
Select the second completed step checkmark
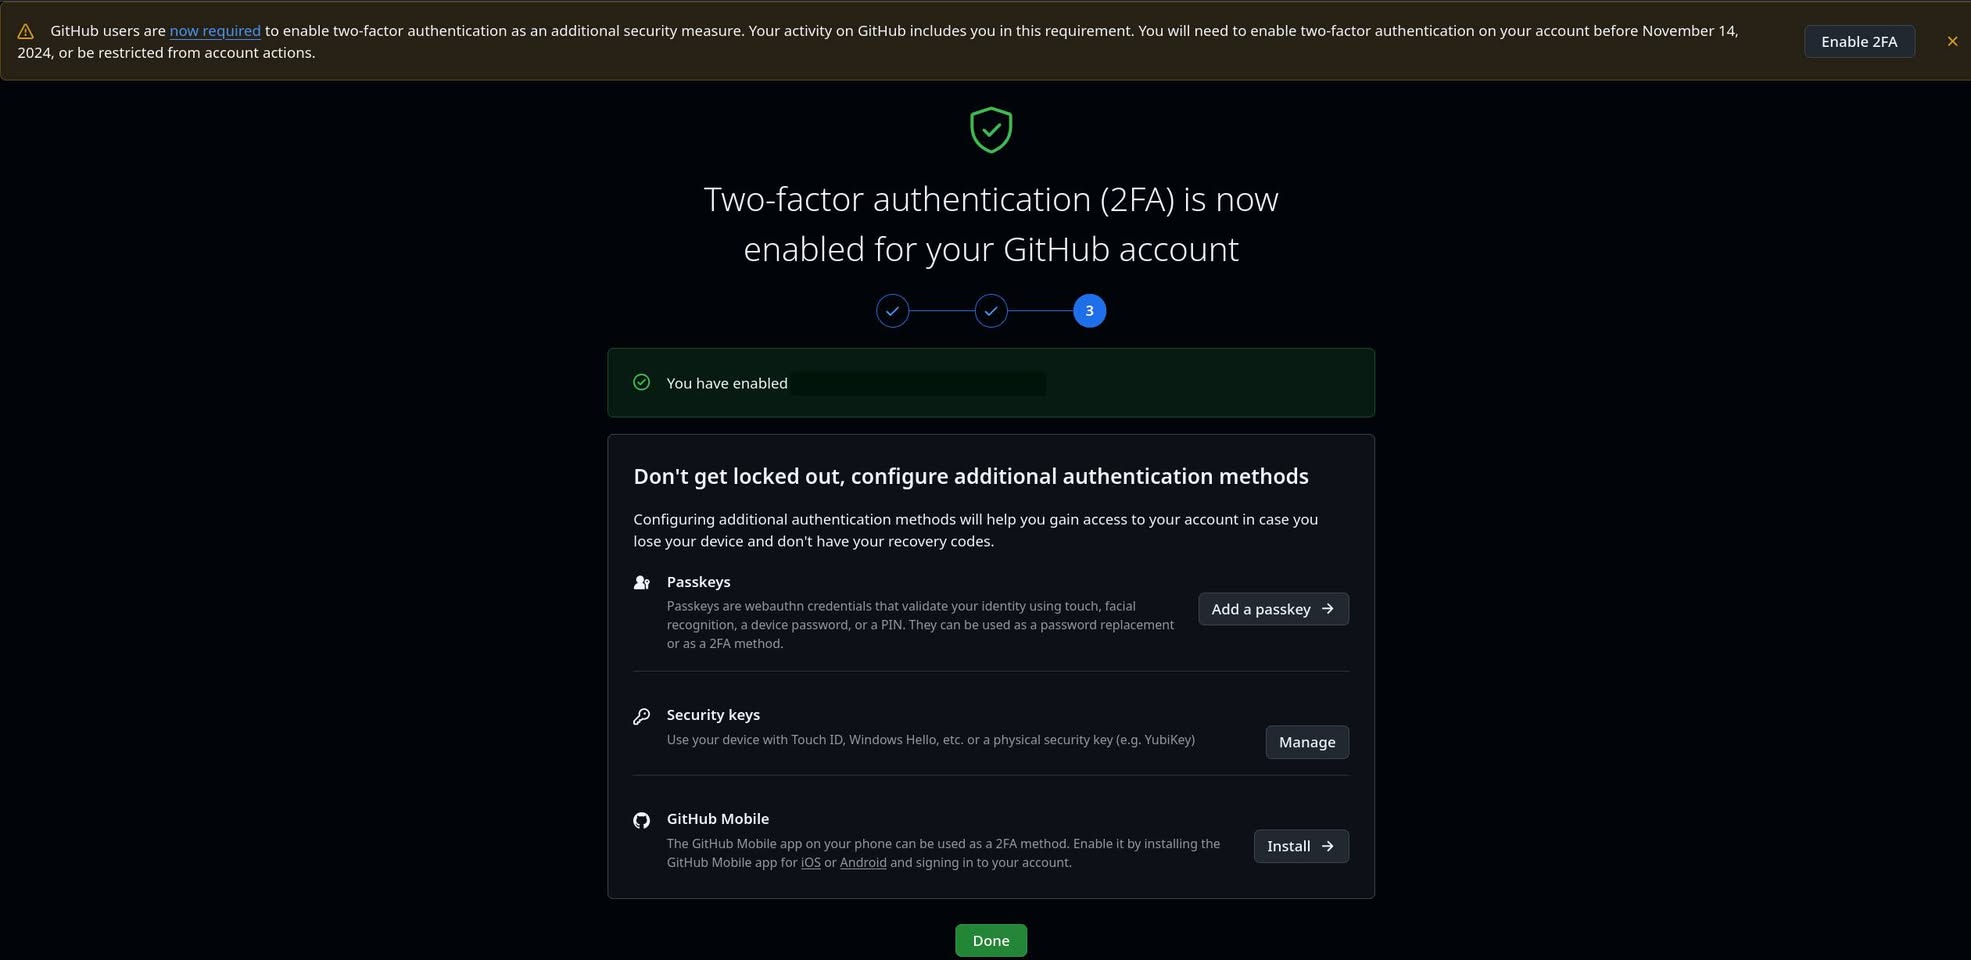click(991, 311)
